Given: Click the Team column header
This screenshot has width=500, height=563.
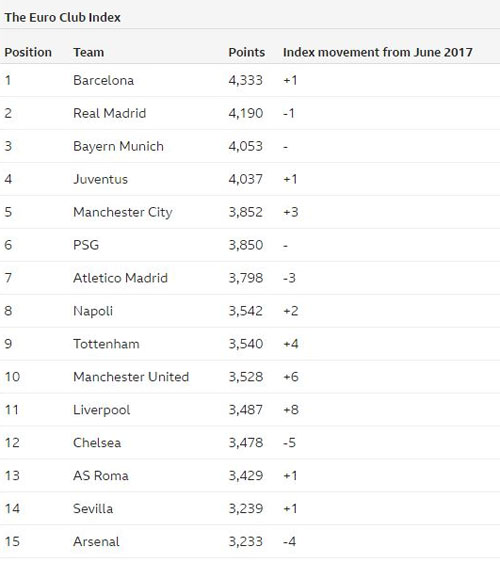Looking at the screenshot, I should click(89, 52).
